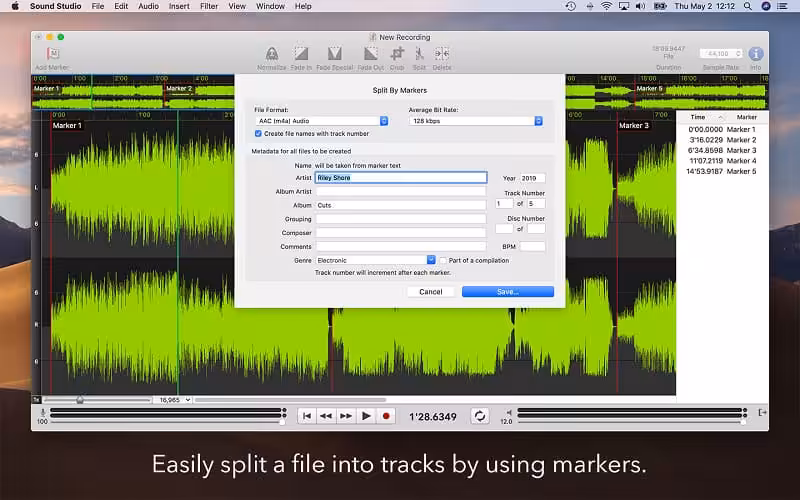800x500 pixels.
Task: Click the Sample Rate 44,100 stepper
Action: point(738,54)
